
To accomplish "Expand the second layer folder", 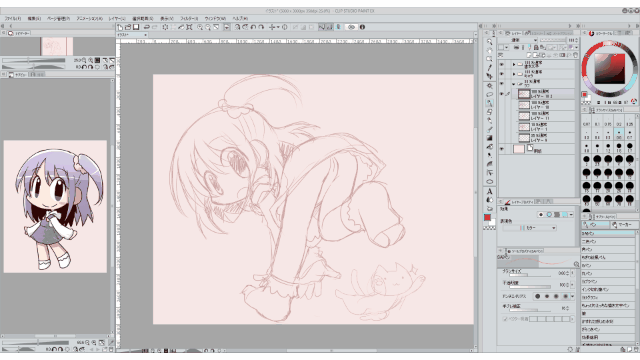I will 514,74.
